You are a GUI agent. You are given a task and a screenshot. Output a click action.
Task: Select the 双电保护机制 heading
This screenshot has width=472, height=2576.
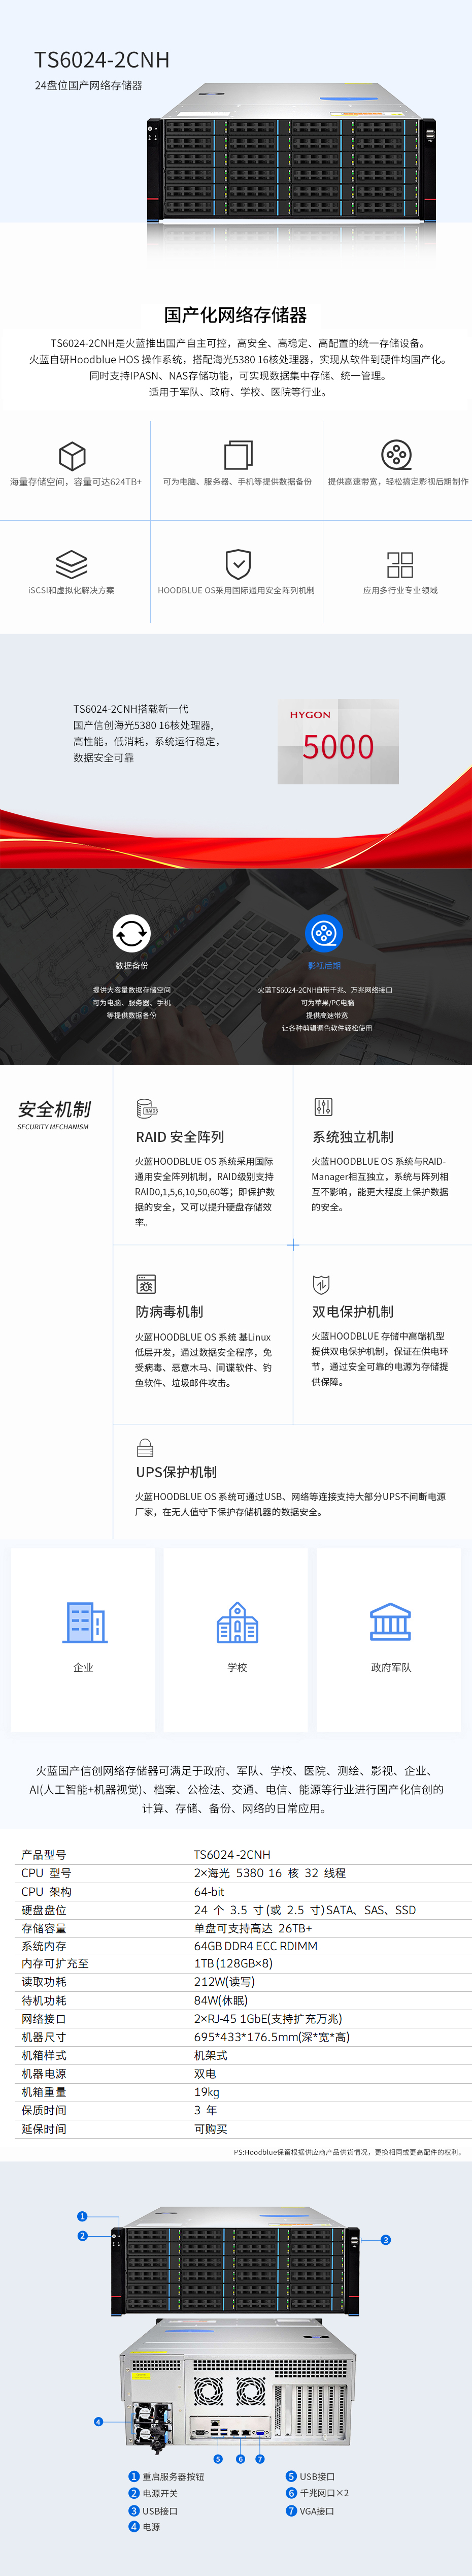(x=353, y=1312)
